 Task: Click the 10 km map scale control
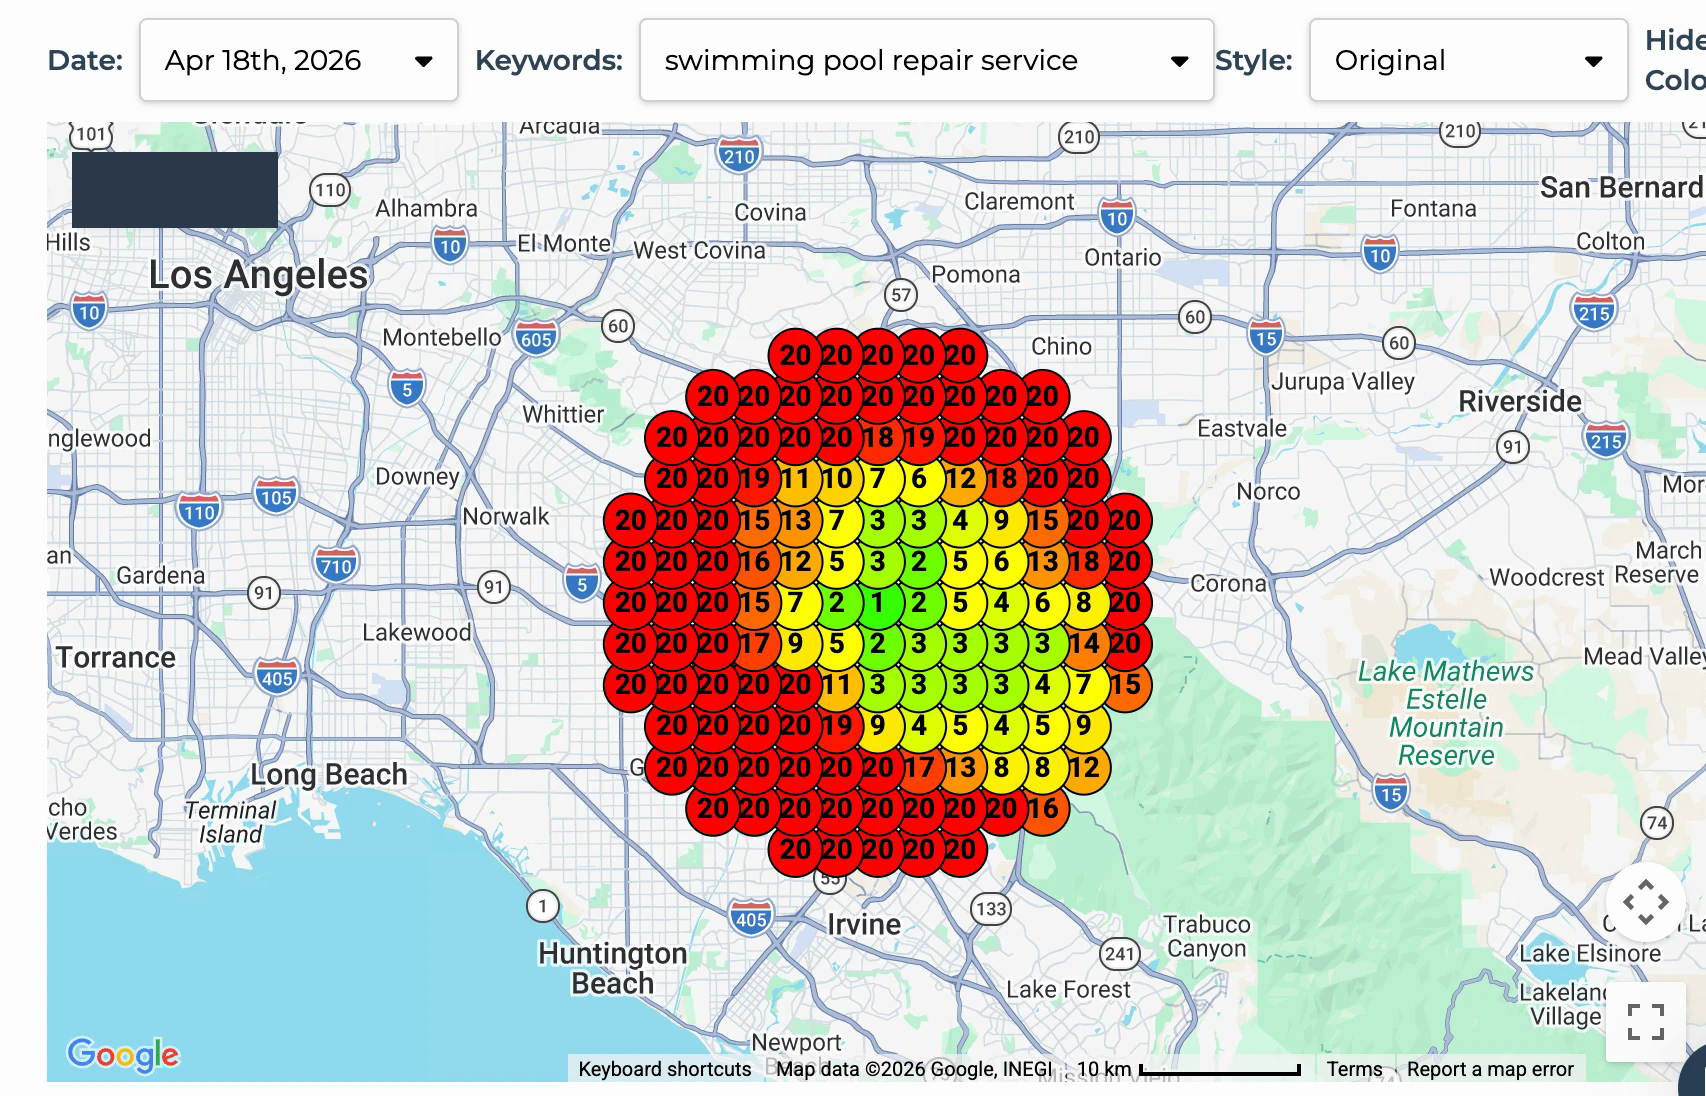[x=1187, y=1069]
